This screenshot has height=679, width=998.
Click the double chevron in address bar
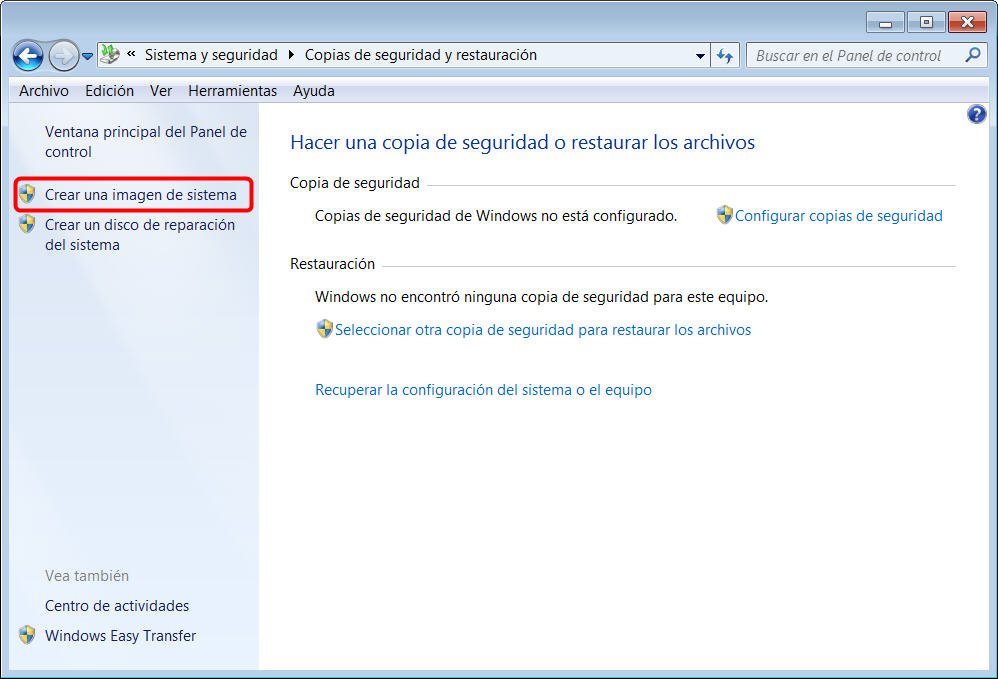point(131,54)
